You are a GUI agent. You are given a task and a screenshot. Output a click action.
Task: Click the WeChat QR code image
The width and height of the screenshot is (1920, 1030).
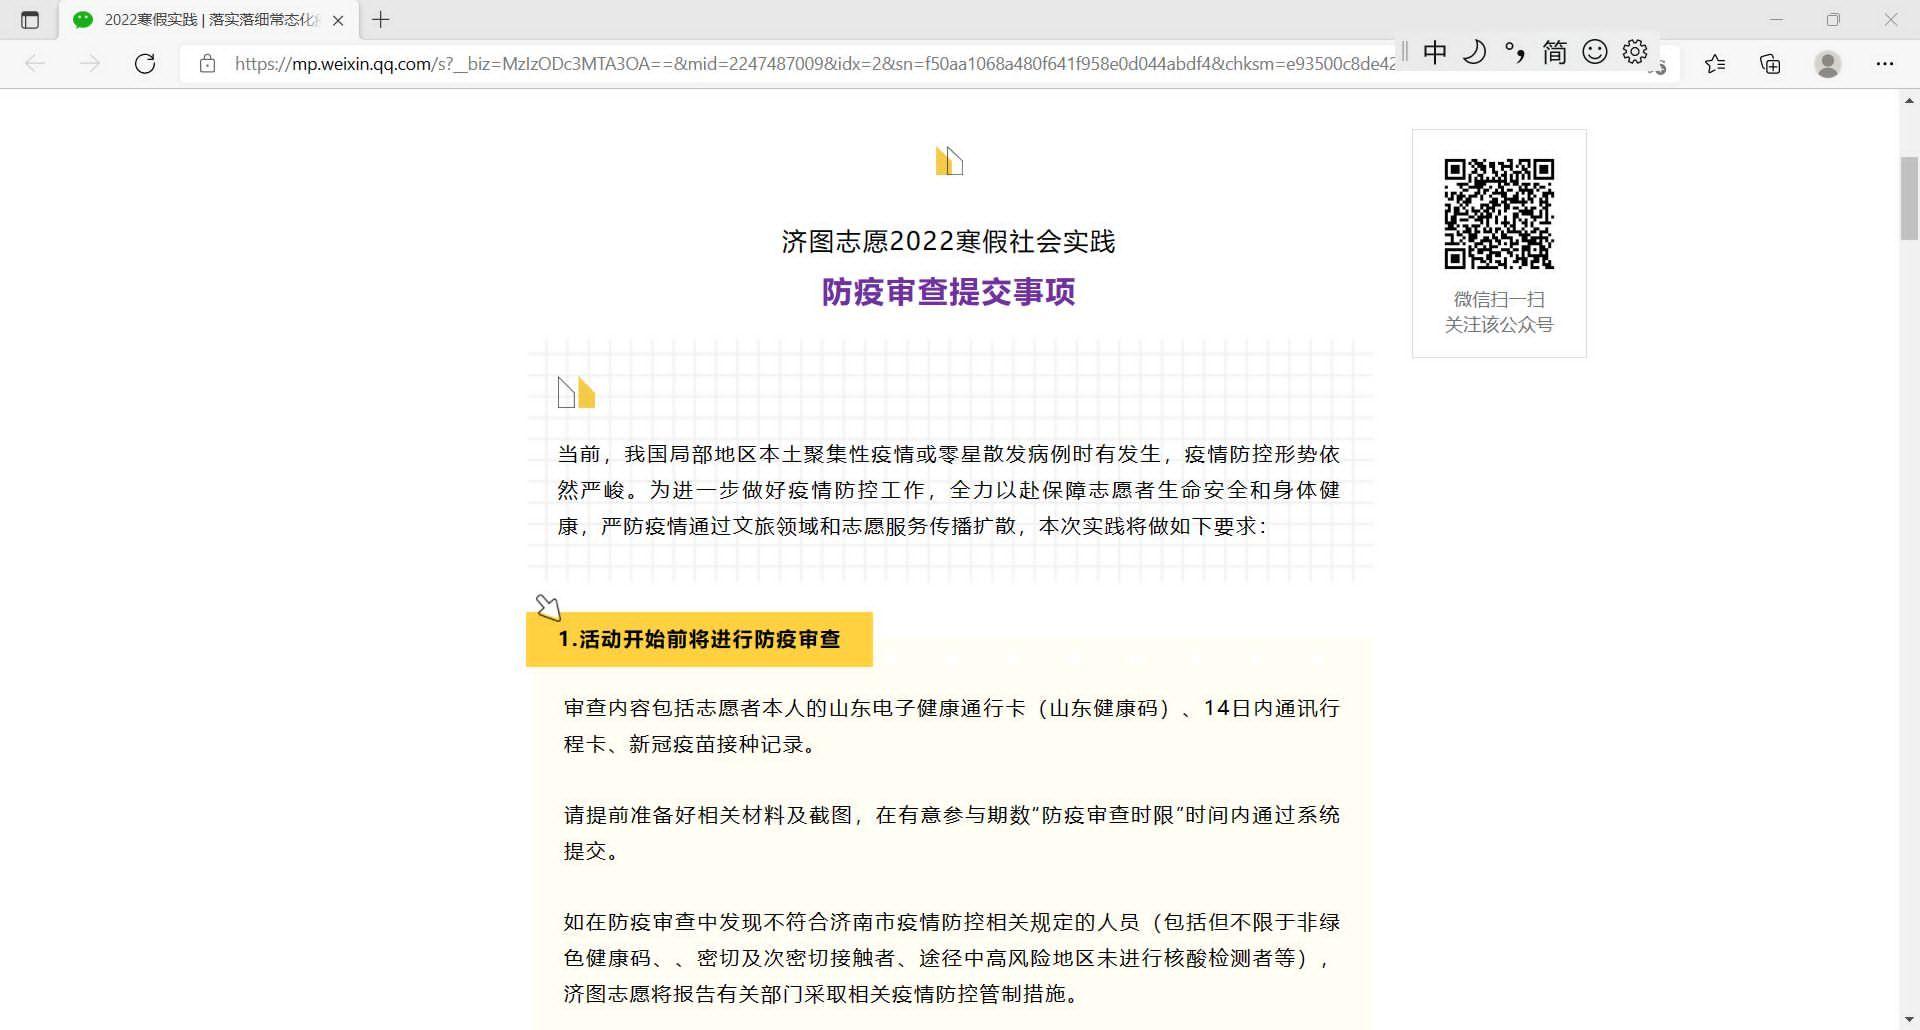point(1498,213)
